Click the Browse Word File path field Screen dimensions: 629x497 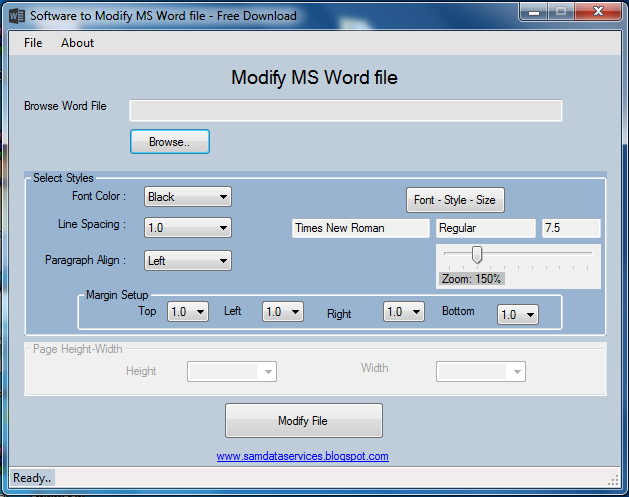tap(346, 111)
